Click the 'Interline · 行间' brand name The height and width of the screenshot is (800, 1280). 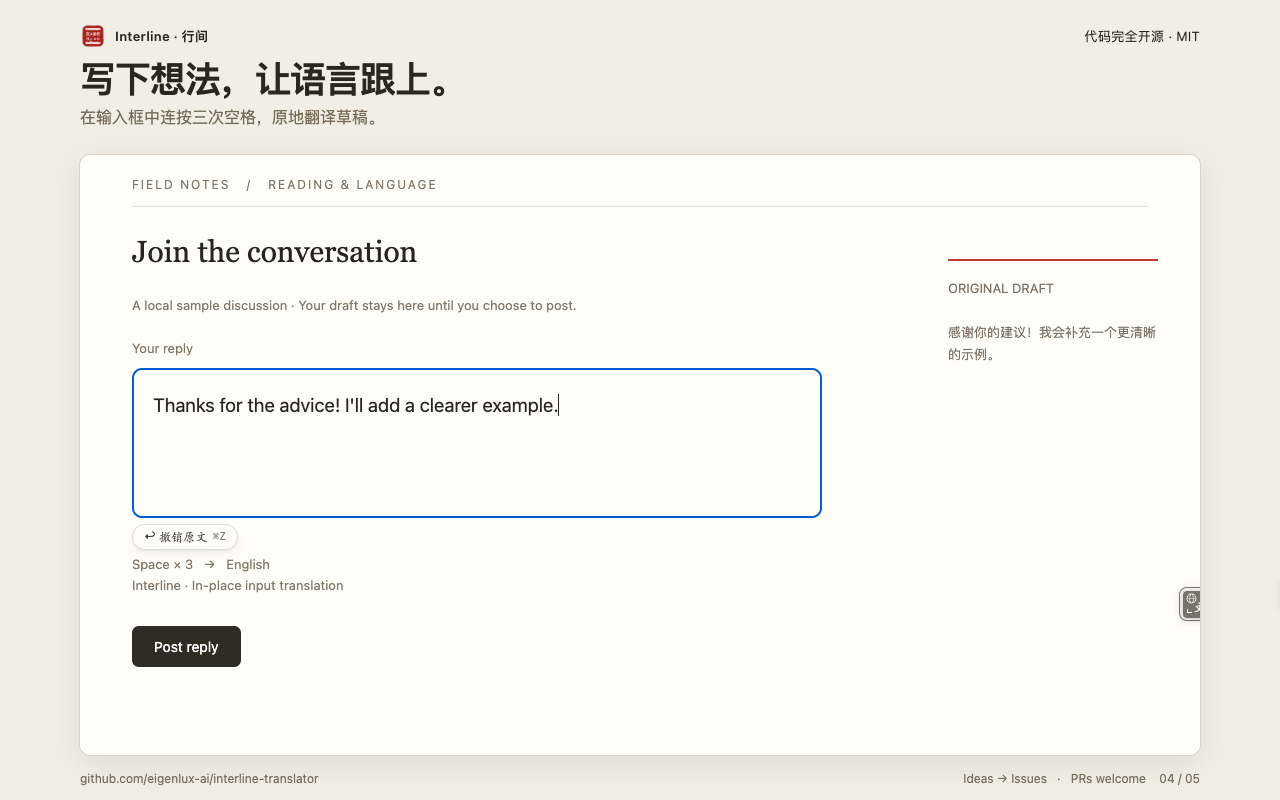161,36
